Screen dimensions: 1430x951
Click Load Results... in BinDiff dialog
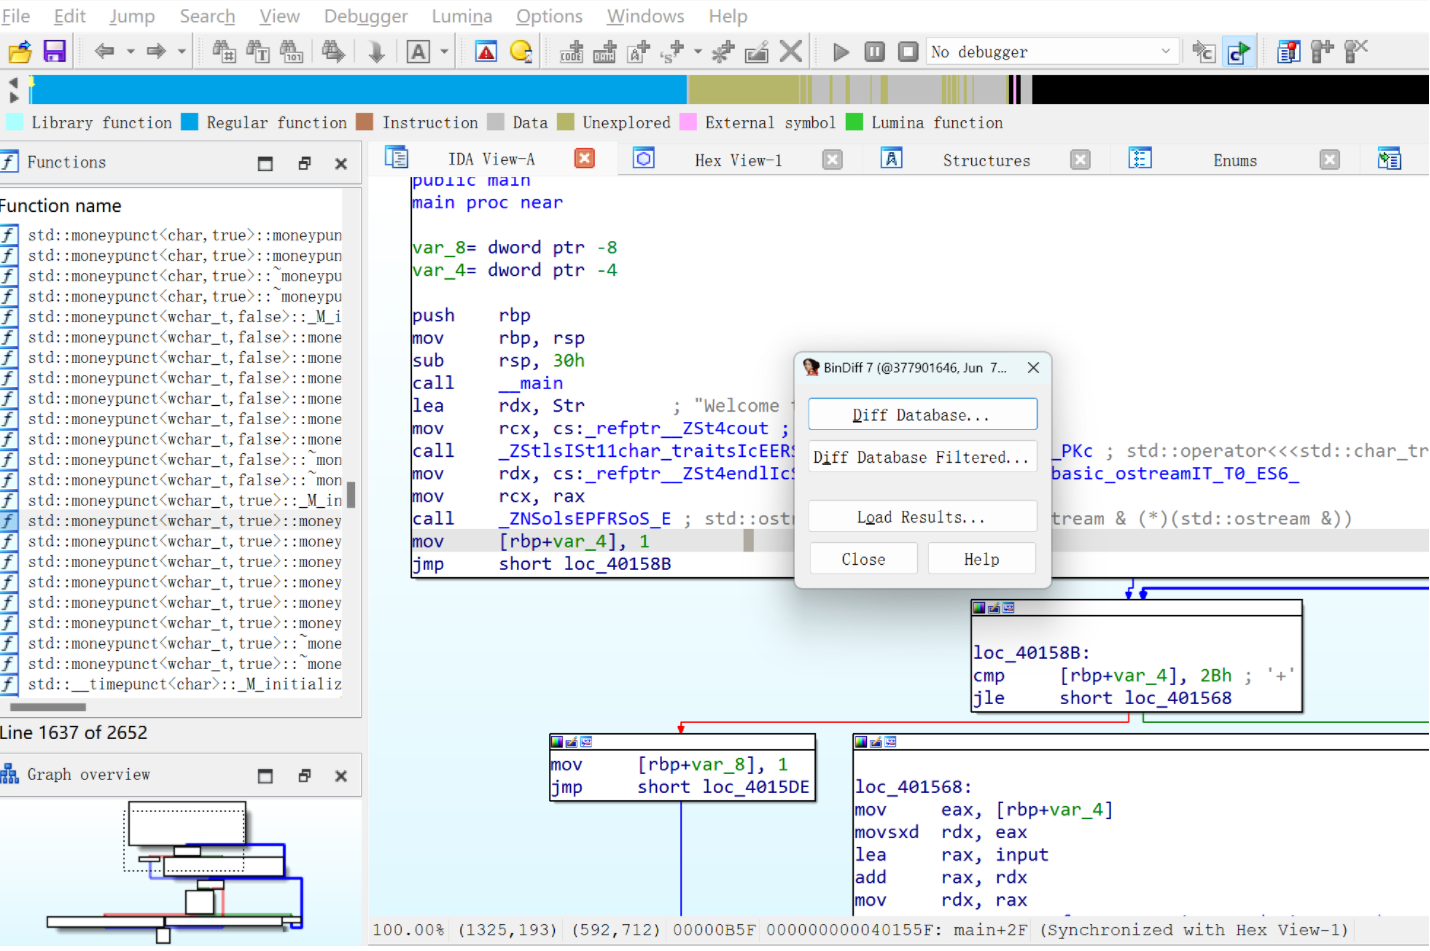(x=922, y=517)
